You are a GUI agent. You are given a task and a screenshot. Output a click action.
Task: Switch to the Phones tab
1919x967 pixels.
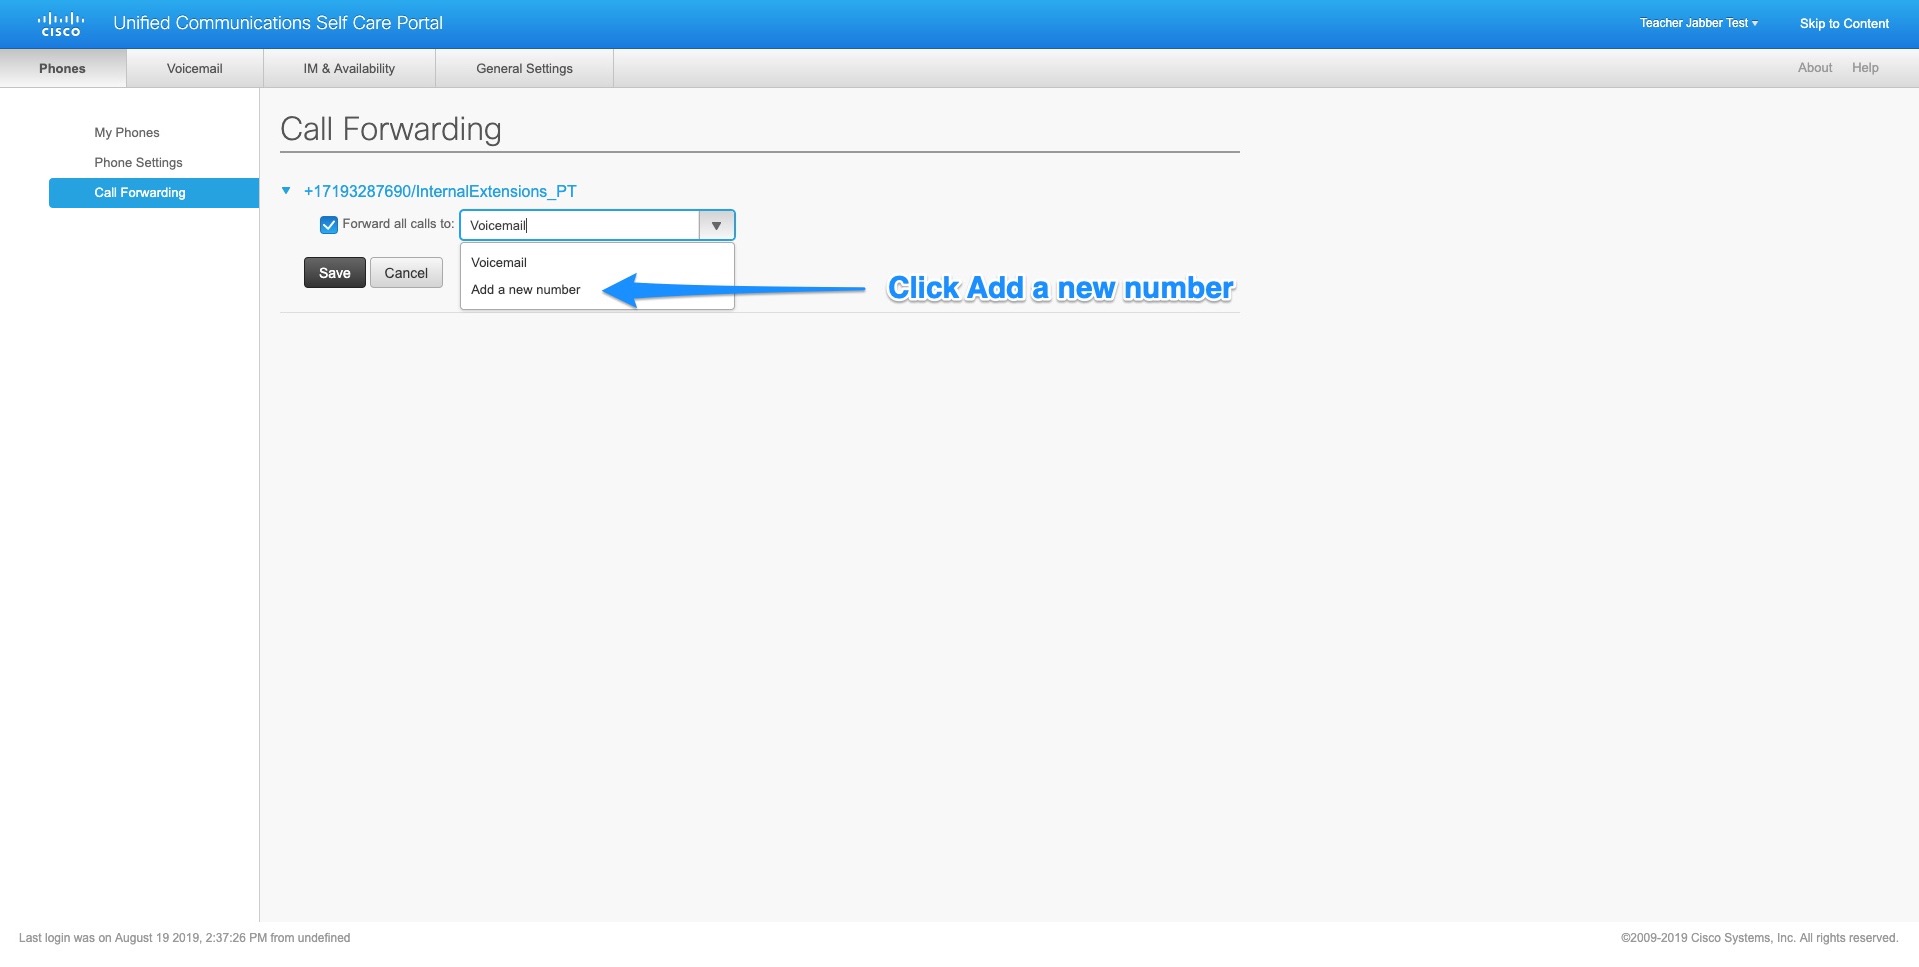coord(63,68)
